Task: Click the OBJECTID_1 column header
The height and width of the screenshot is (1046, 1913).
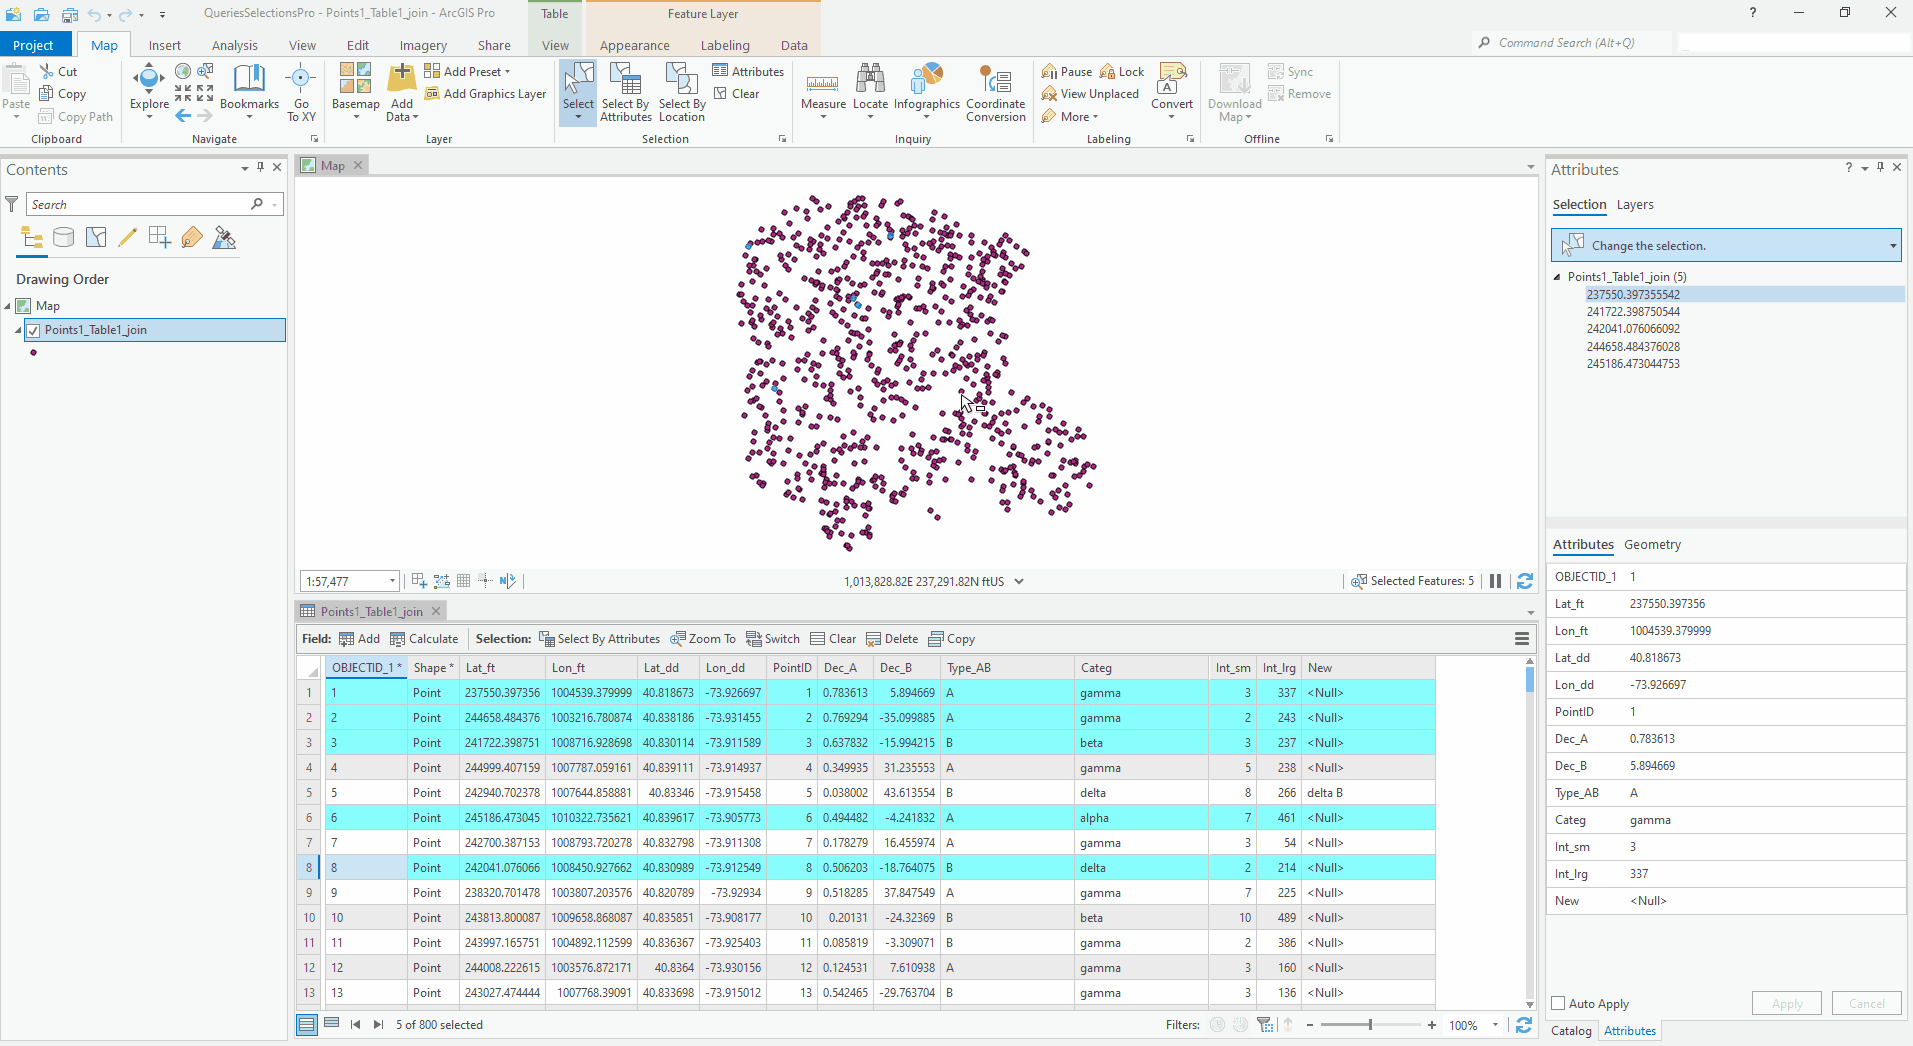Action: (366, 668)
